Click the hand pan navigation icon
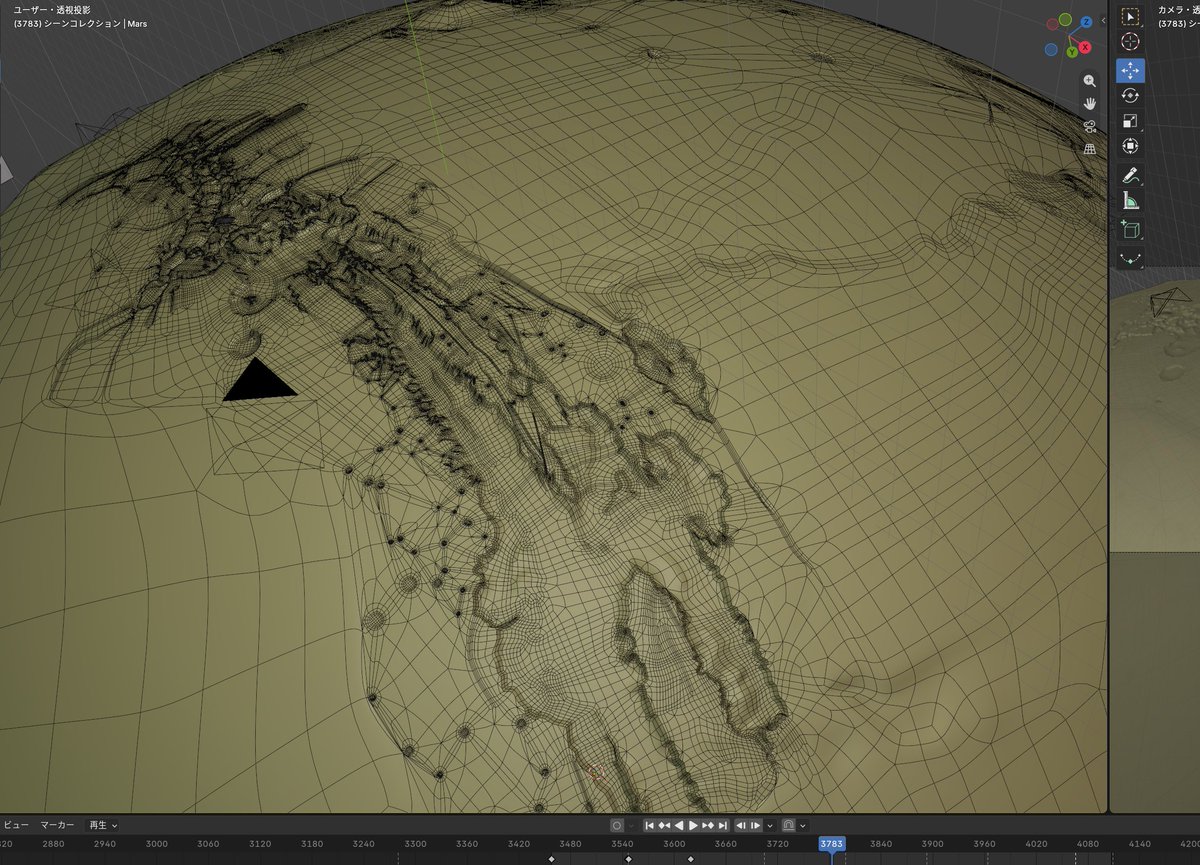The width and height of the screenshot is (1200, 865). [x=1089, y=103]
